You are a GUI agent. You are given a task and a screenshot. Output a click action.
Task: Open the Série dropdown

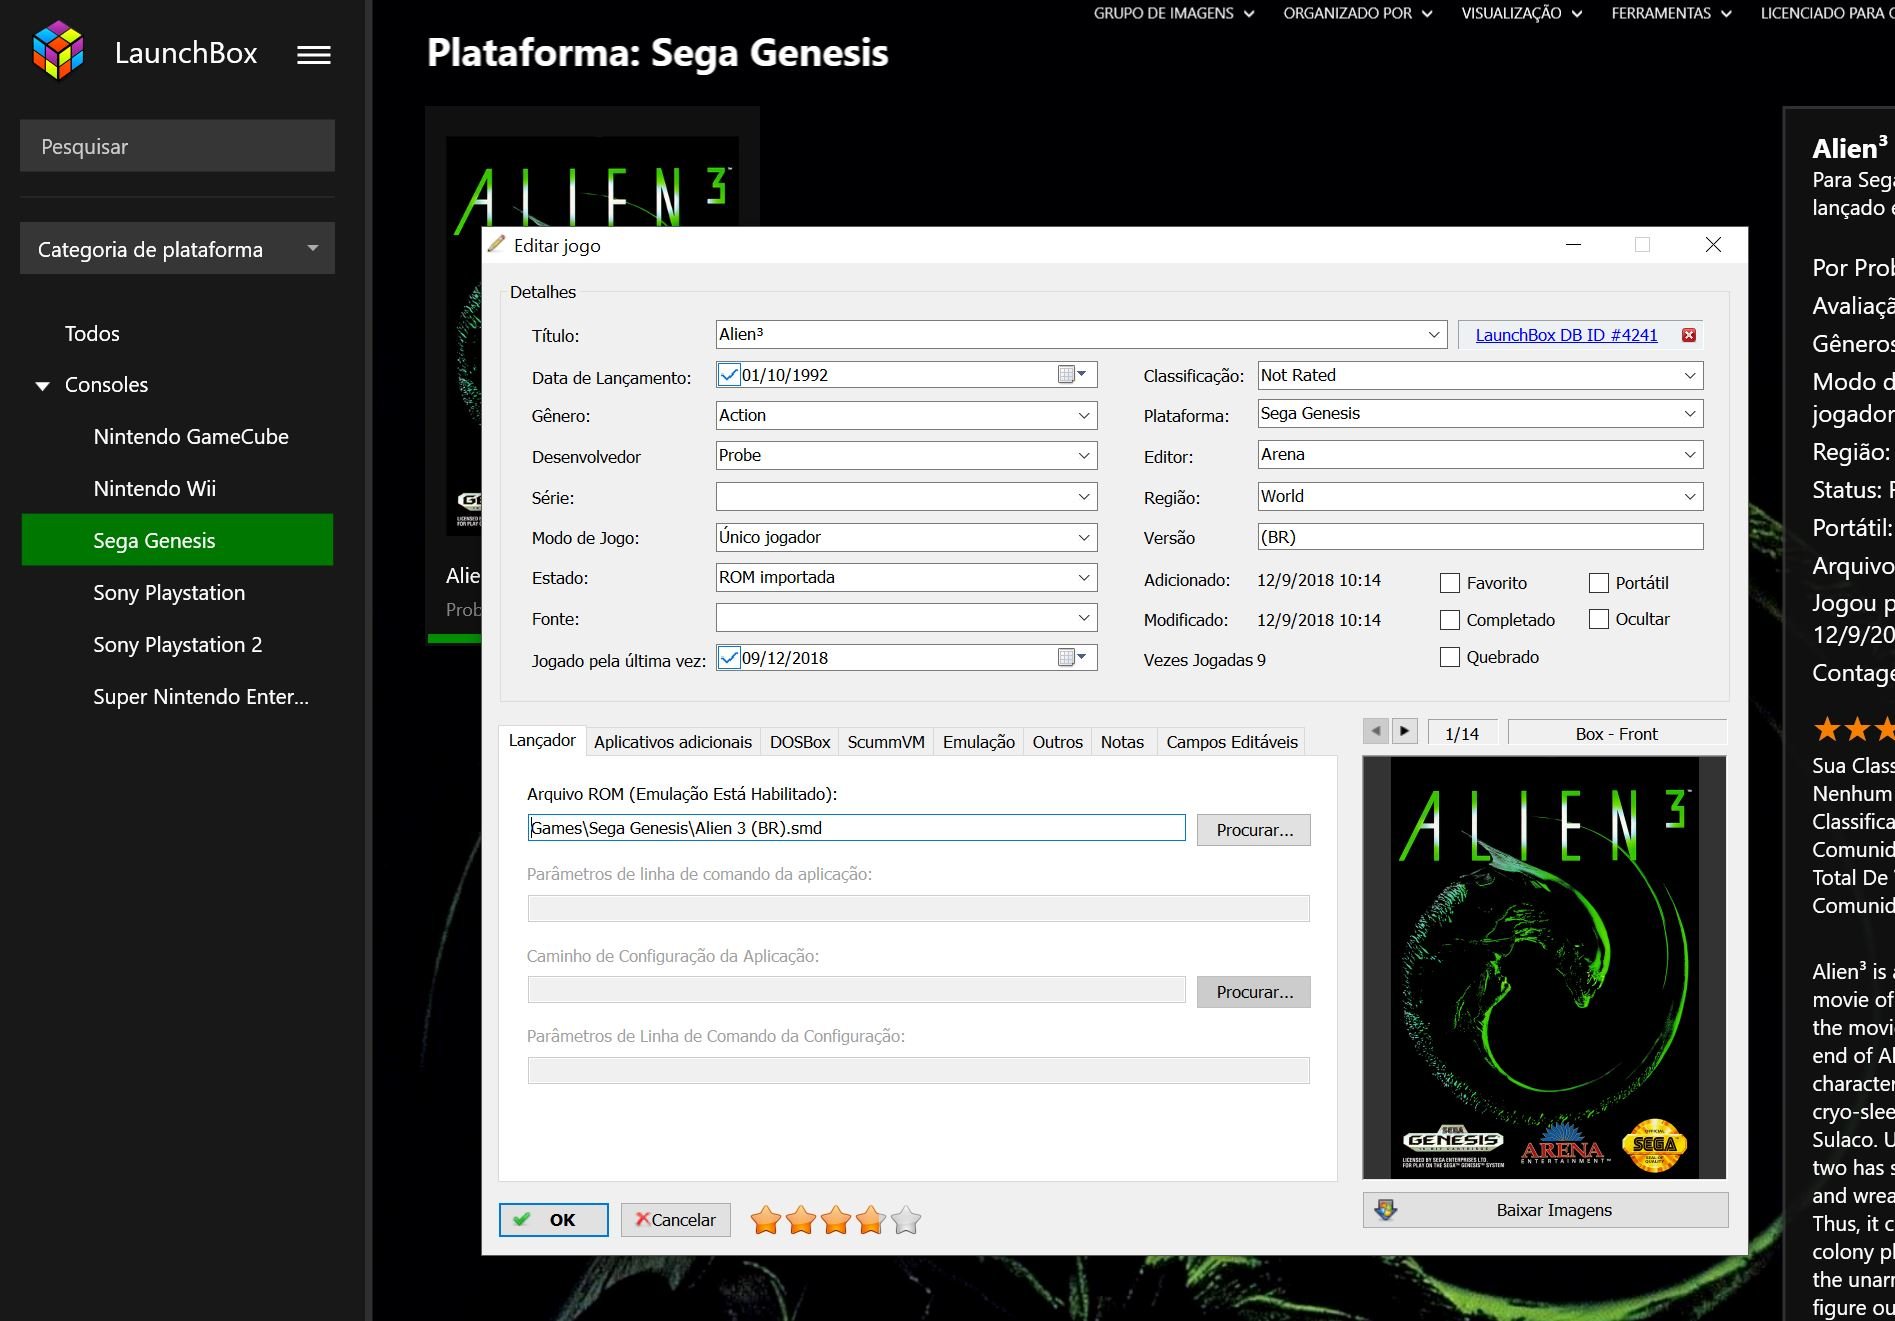[x=1084, y=497]
